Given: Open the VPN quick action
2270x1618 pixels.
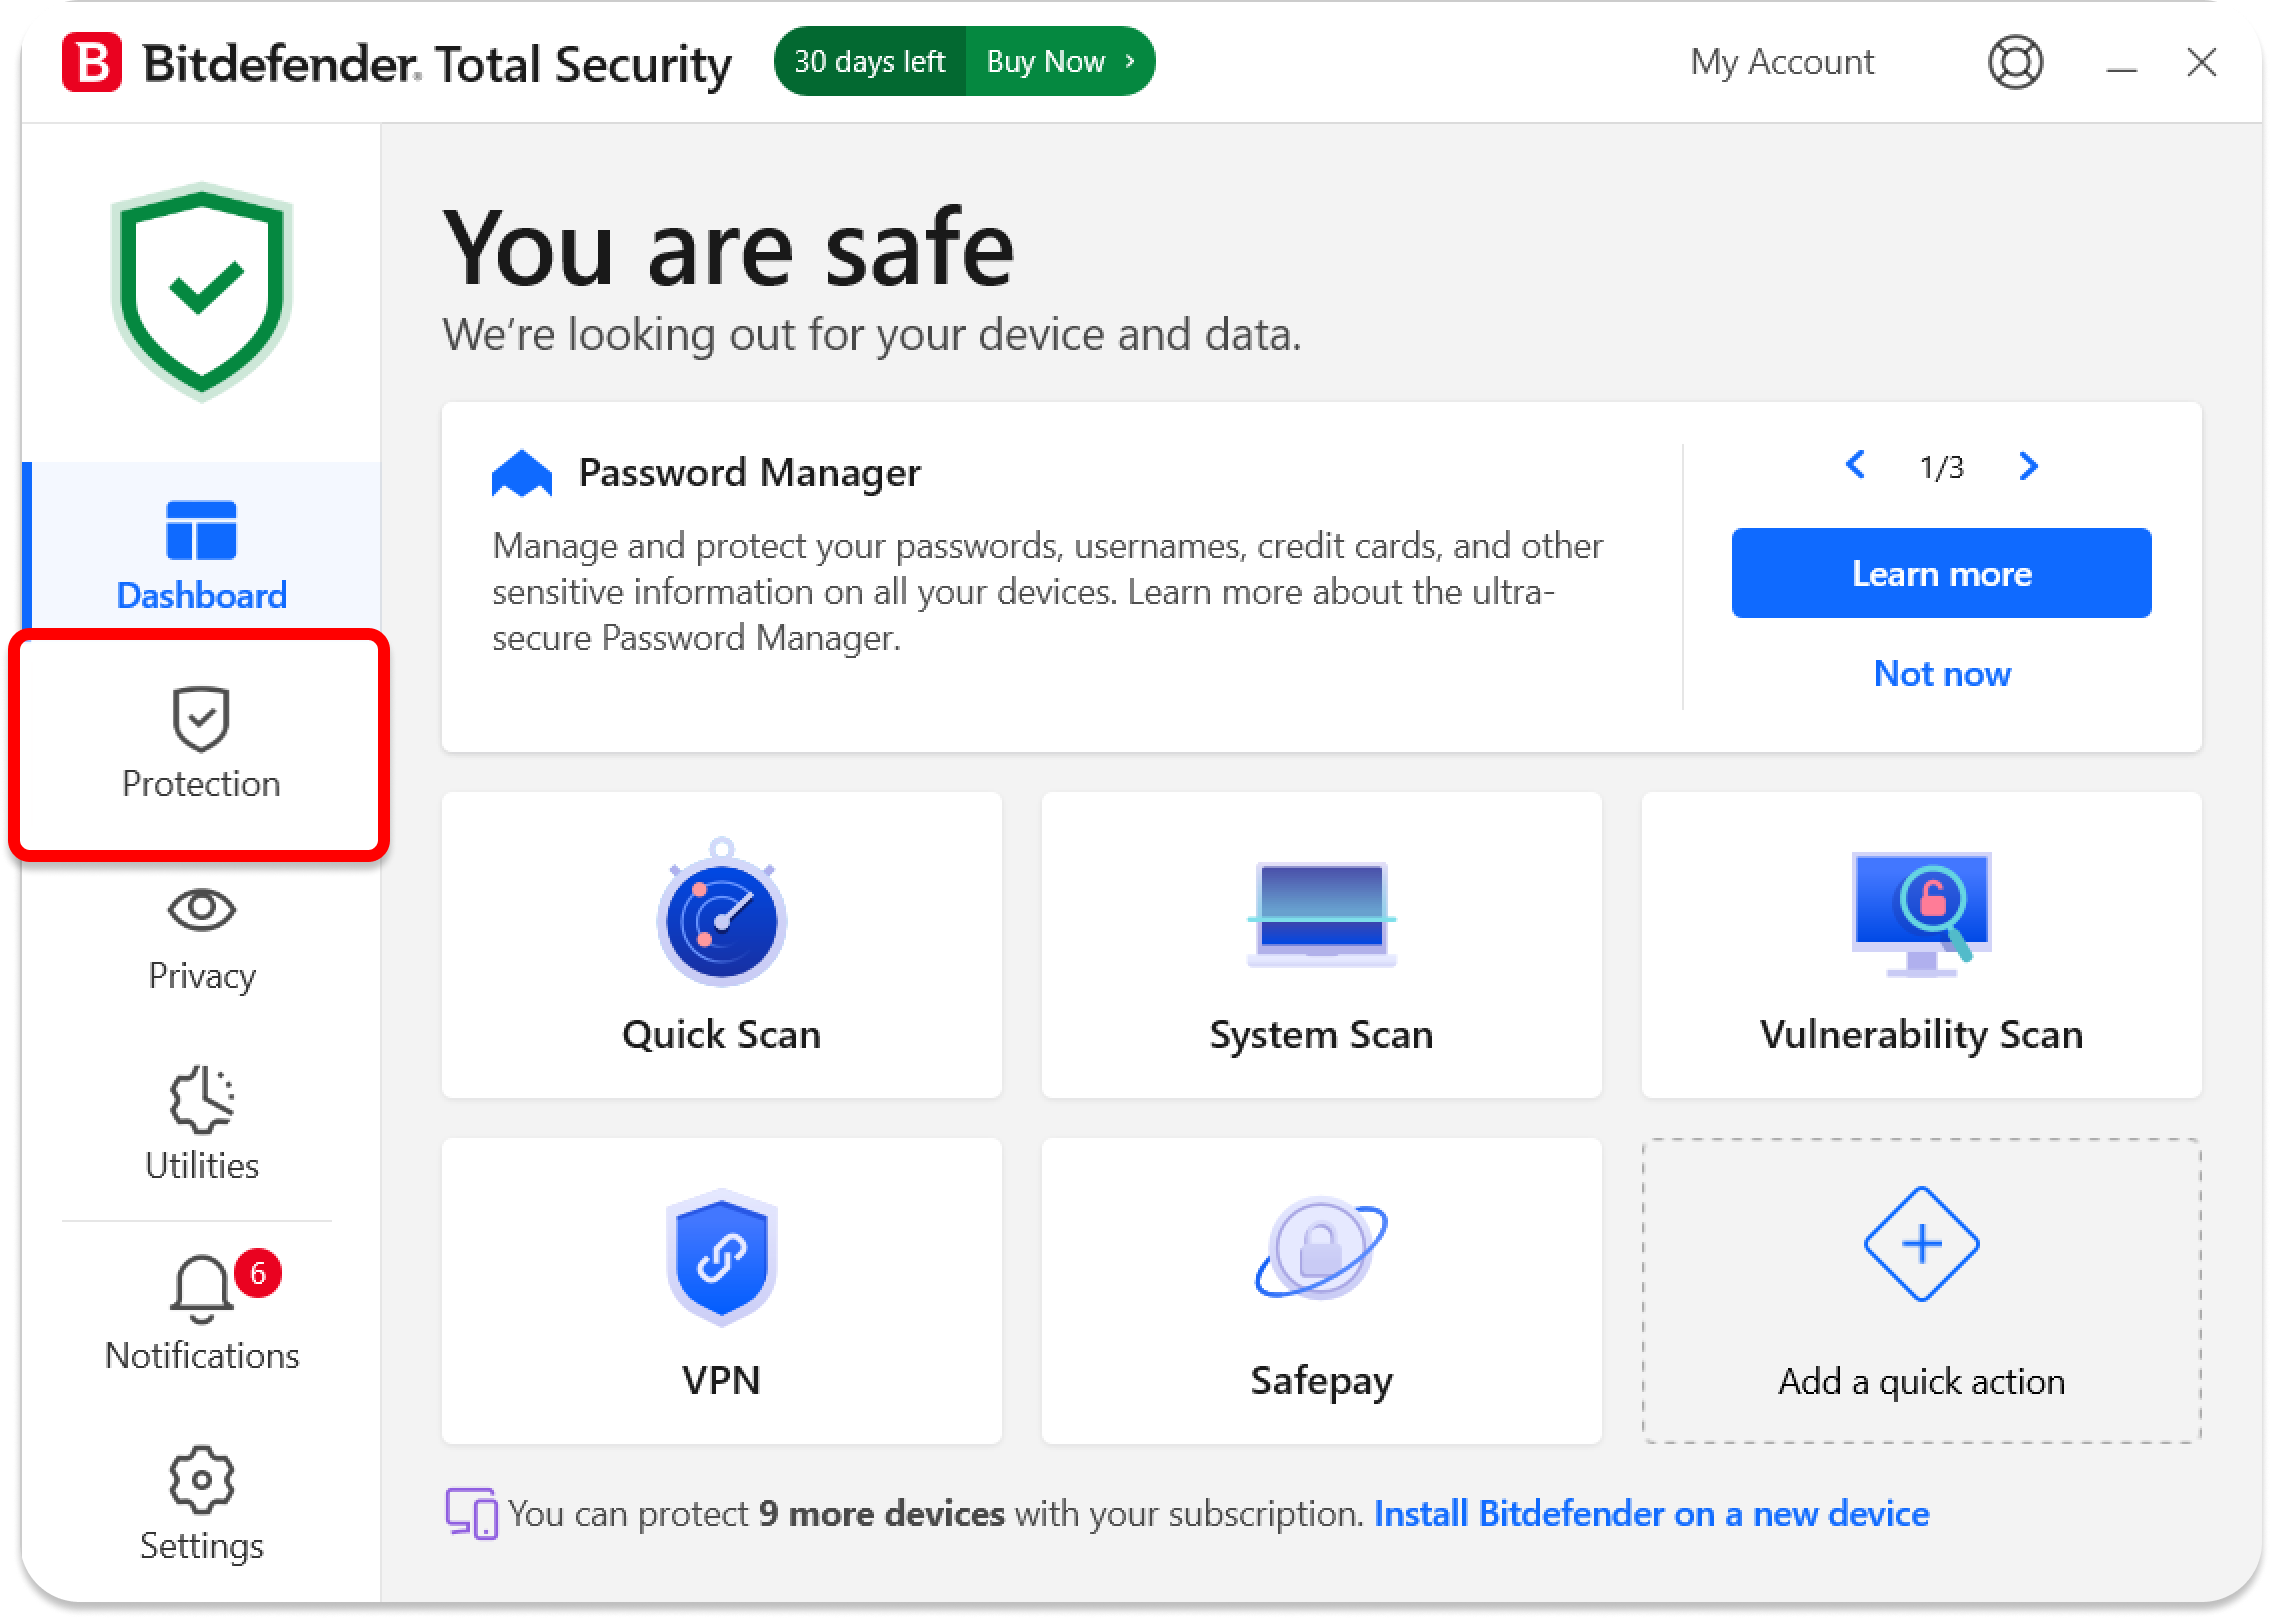Looking at the screenshot, I should pyautogui.click(x=721, y=1291).
